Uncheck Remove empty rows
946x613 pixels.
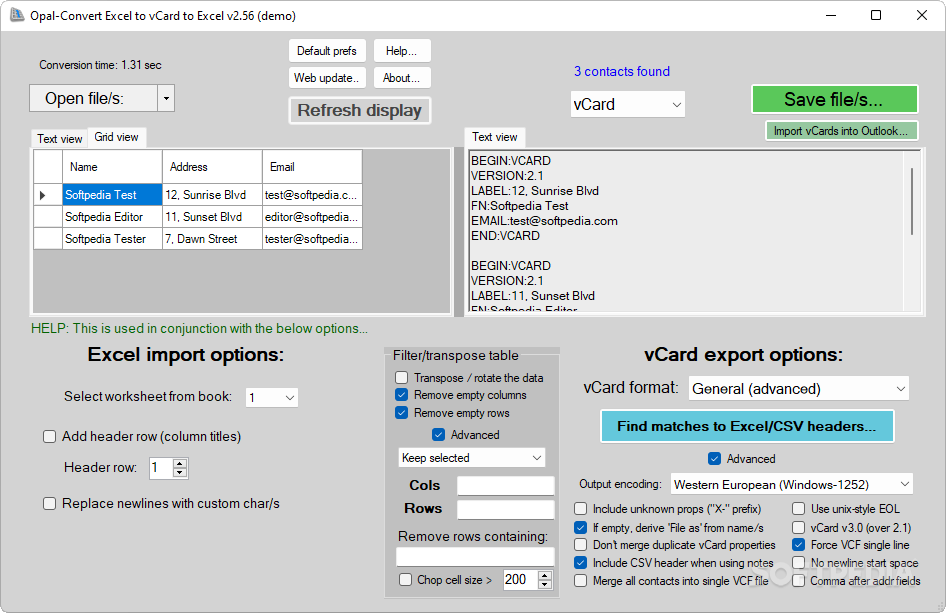pos(401,413)
